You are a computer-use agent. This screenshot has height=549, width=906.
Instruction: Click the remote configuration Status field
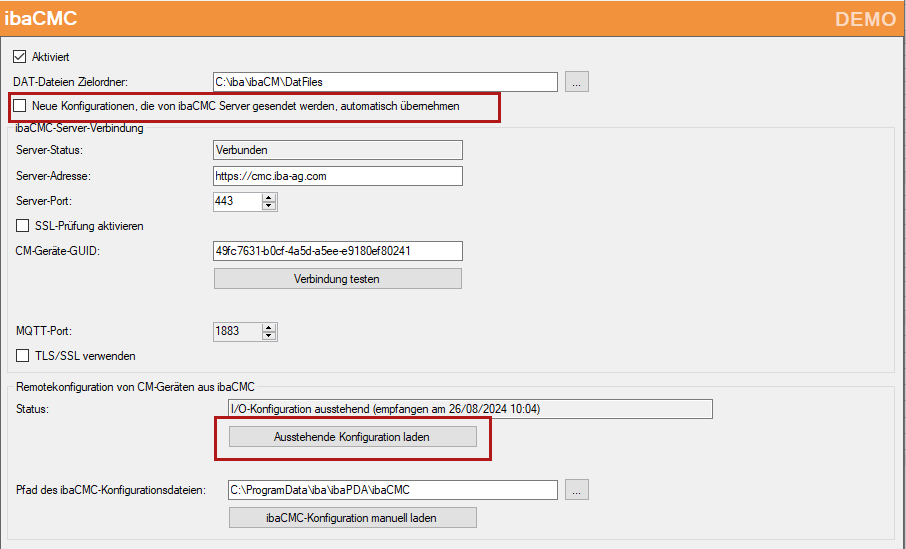click(x=470, y=409)
